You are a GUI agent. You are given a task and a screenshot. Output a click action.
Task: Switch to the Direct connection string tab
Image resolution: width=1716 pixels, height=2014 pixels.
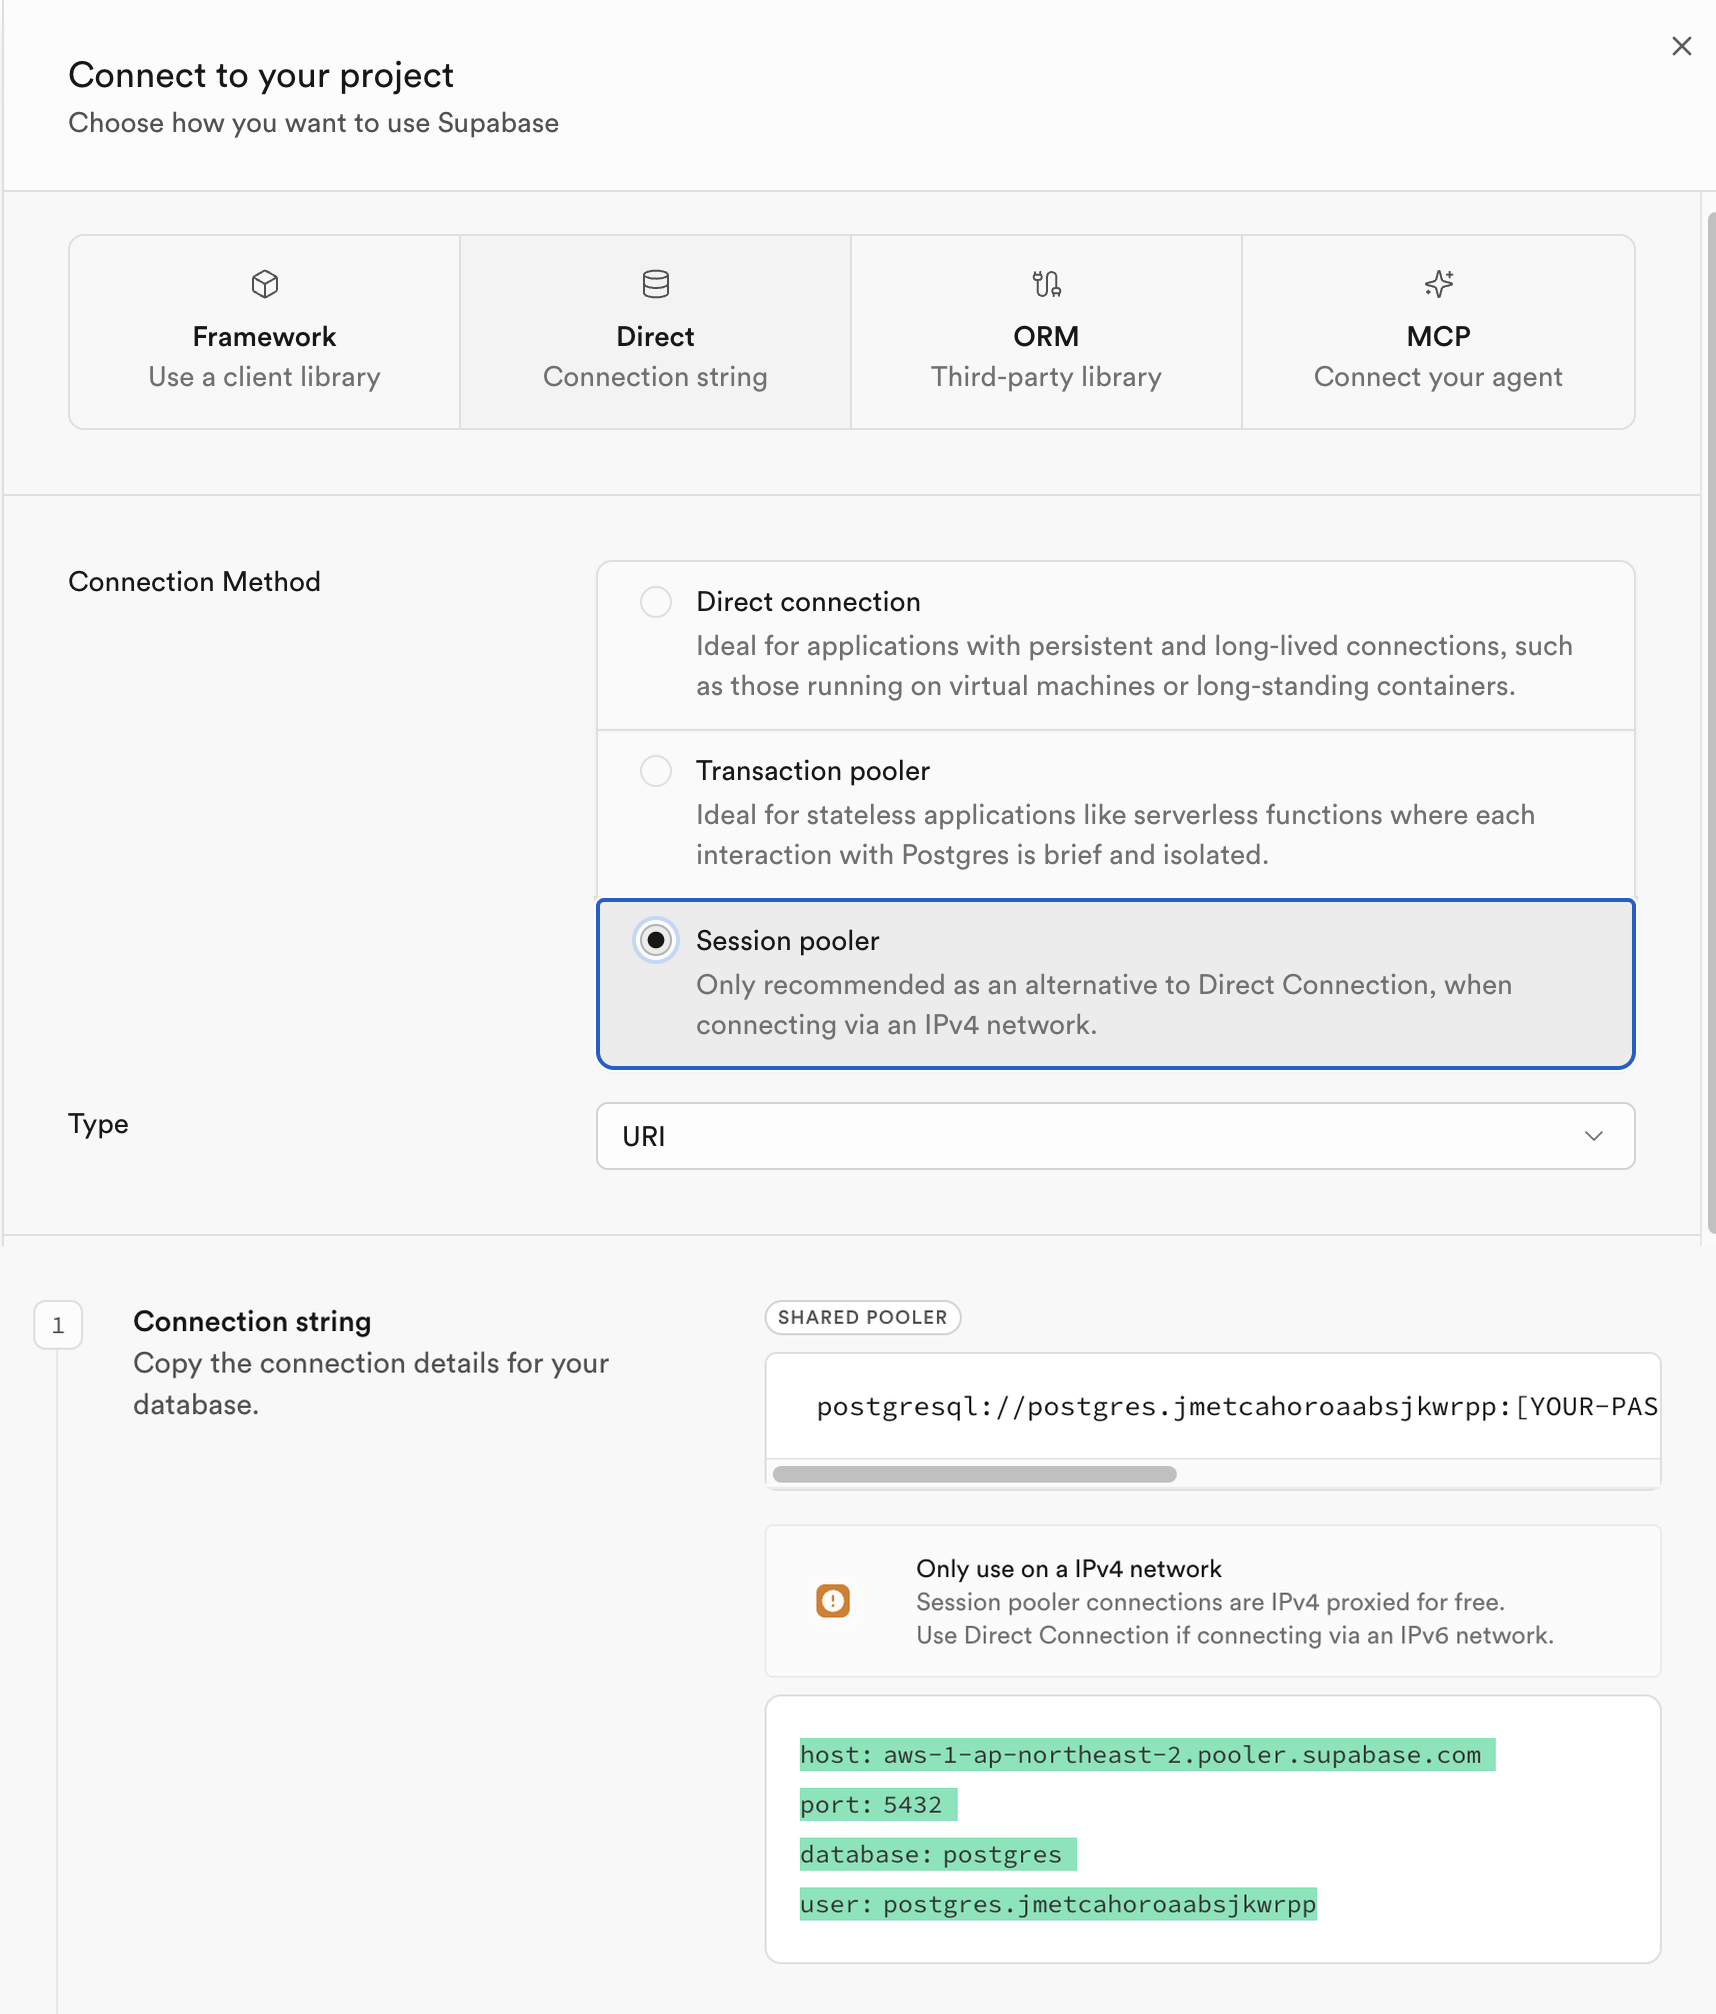655,332
